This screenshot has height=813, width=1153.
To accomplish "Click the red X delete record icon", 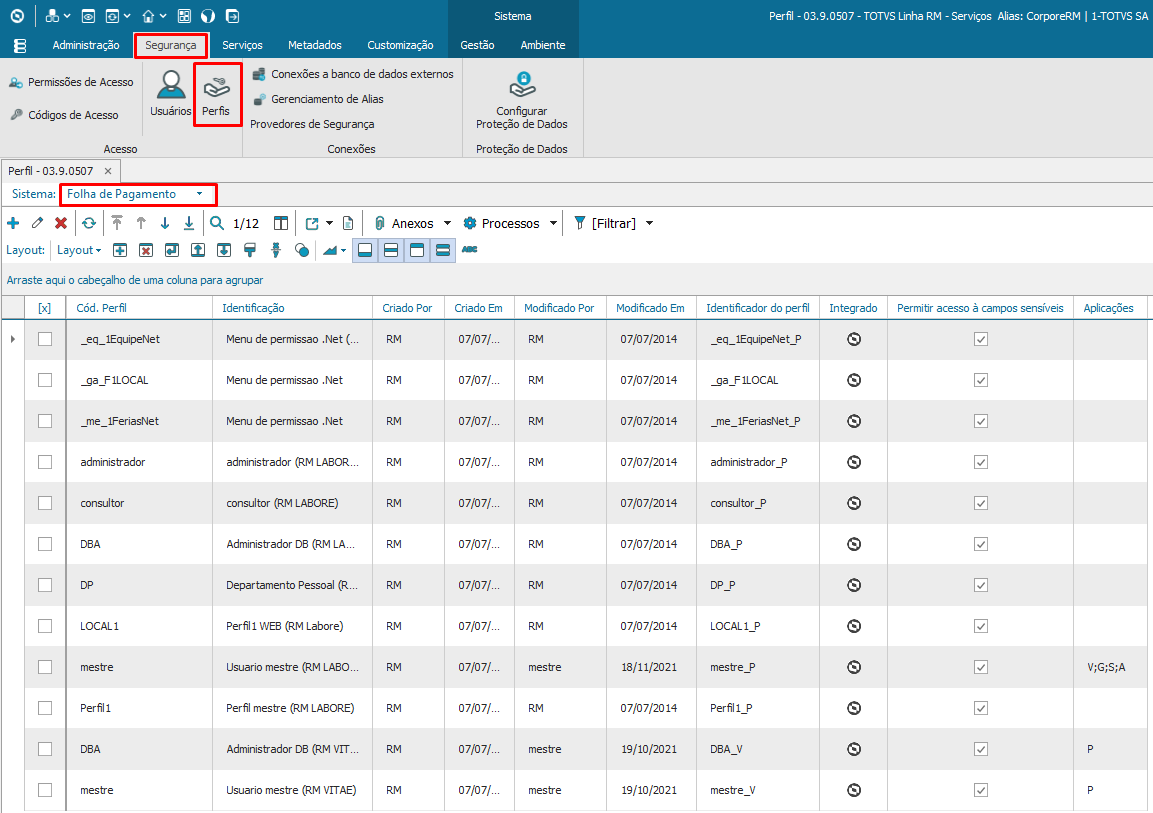I will pyautogui.click(x=61, y=223).
